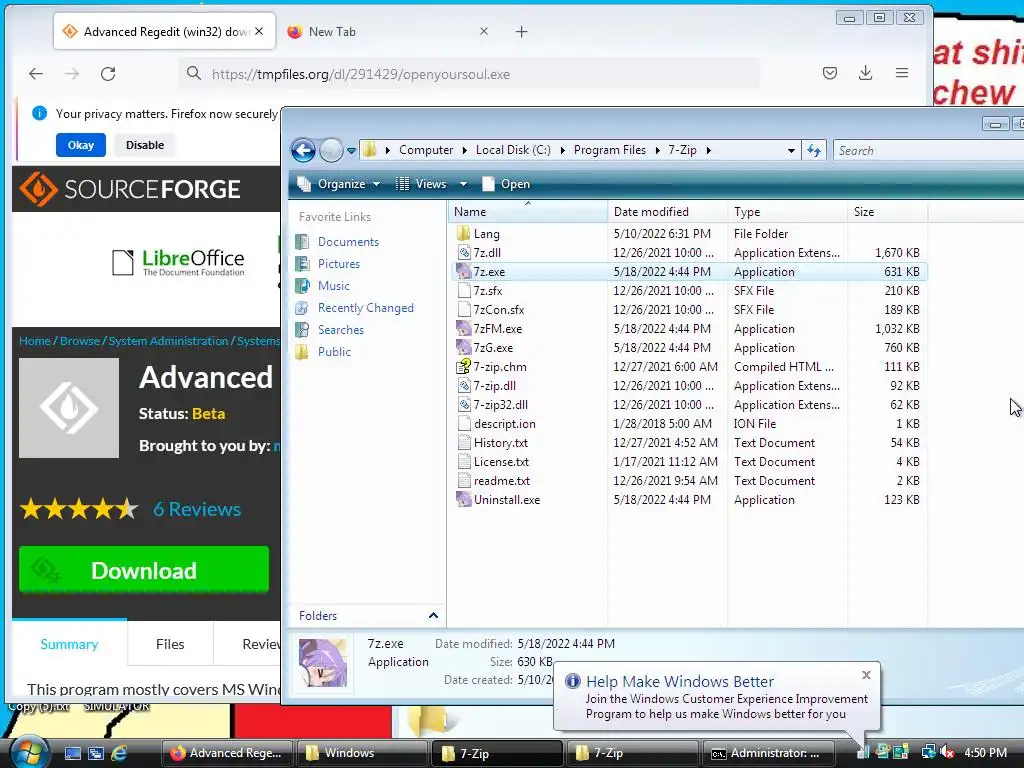The width and height of the screenshot is (1024, 768).
Task: Open the Organize menu
Action: pos(339,184)
